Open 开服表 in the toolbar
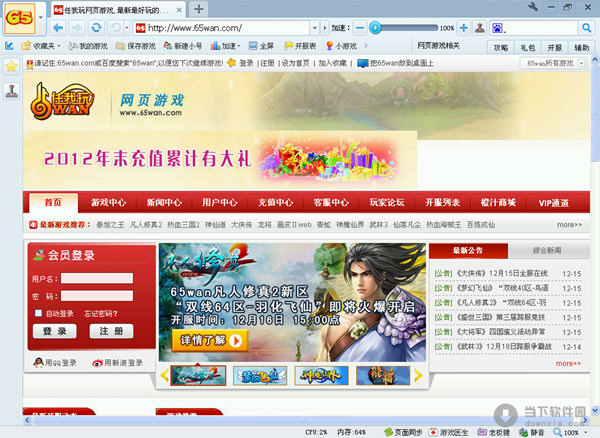The width and height of the screenshot is (600, 438). click(300, 46)
